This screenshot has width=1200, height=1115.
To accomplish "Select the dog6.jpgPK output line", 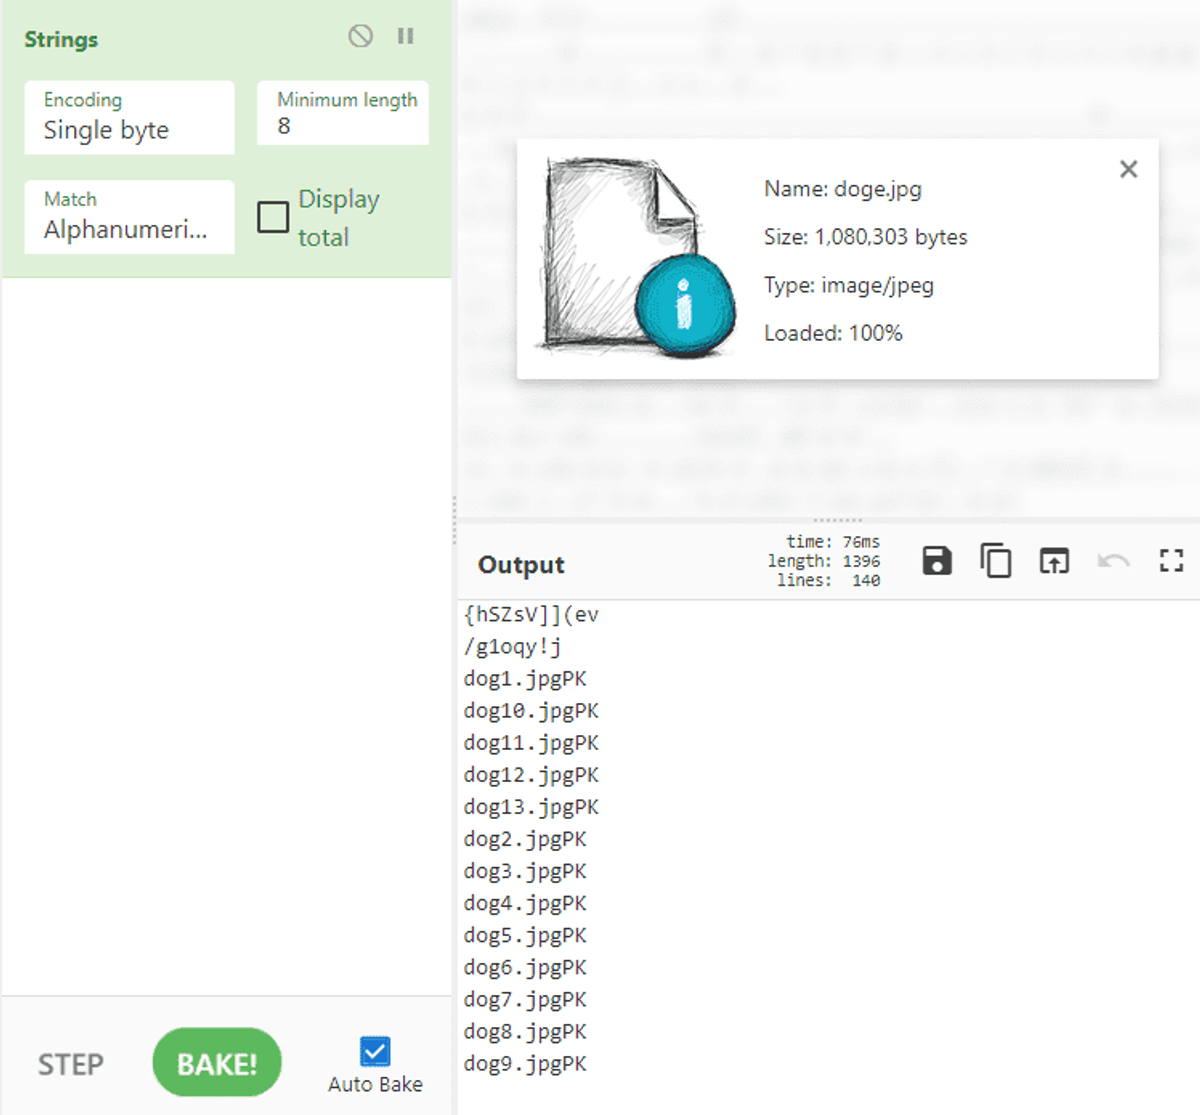I will click(525, 967).
